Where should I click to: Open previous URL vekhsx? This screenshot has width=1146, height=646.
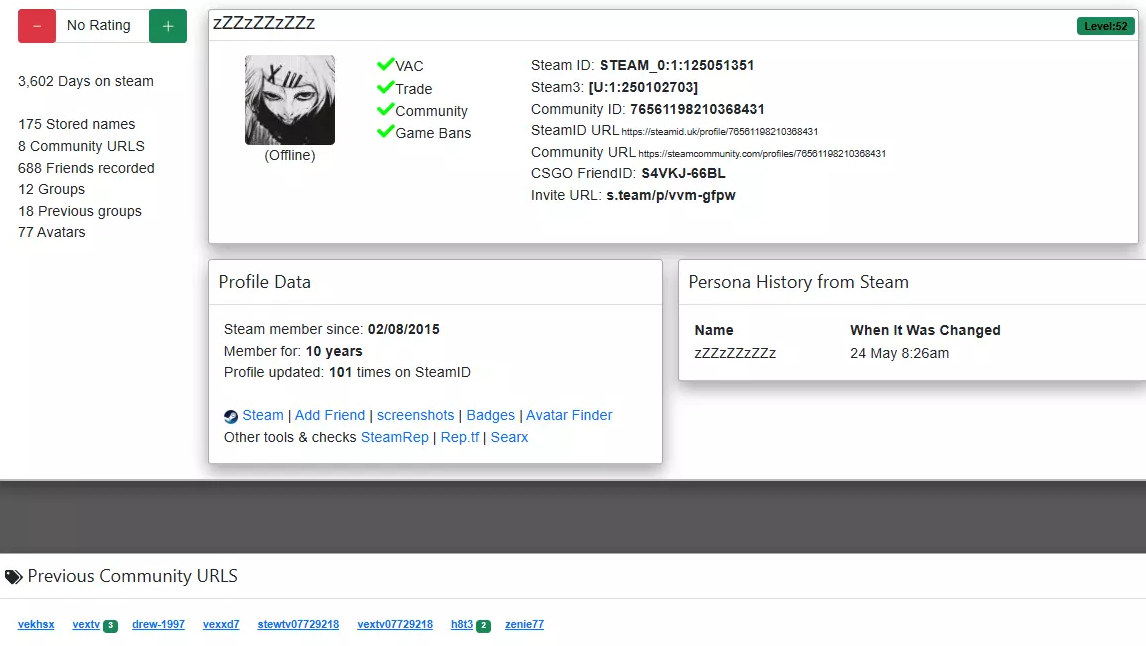pos(36,624)
